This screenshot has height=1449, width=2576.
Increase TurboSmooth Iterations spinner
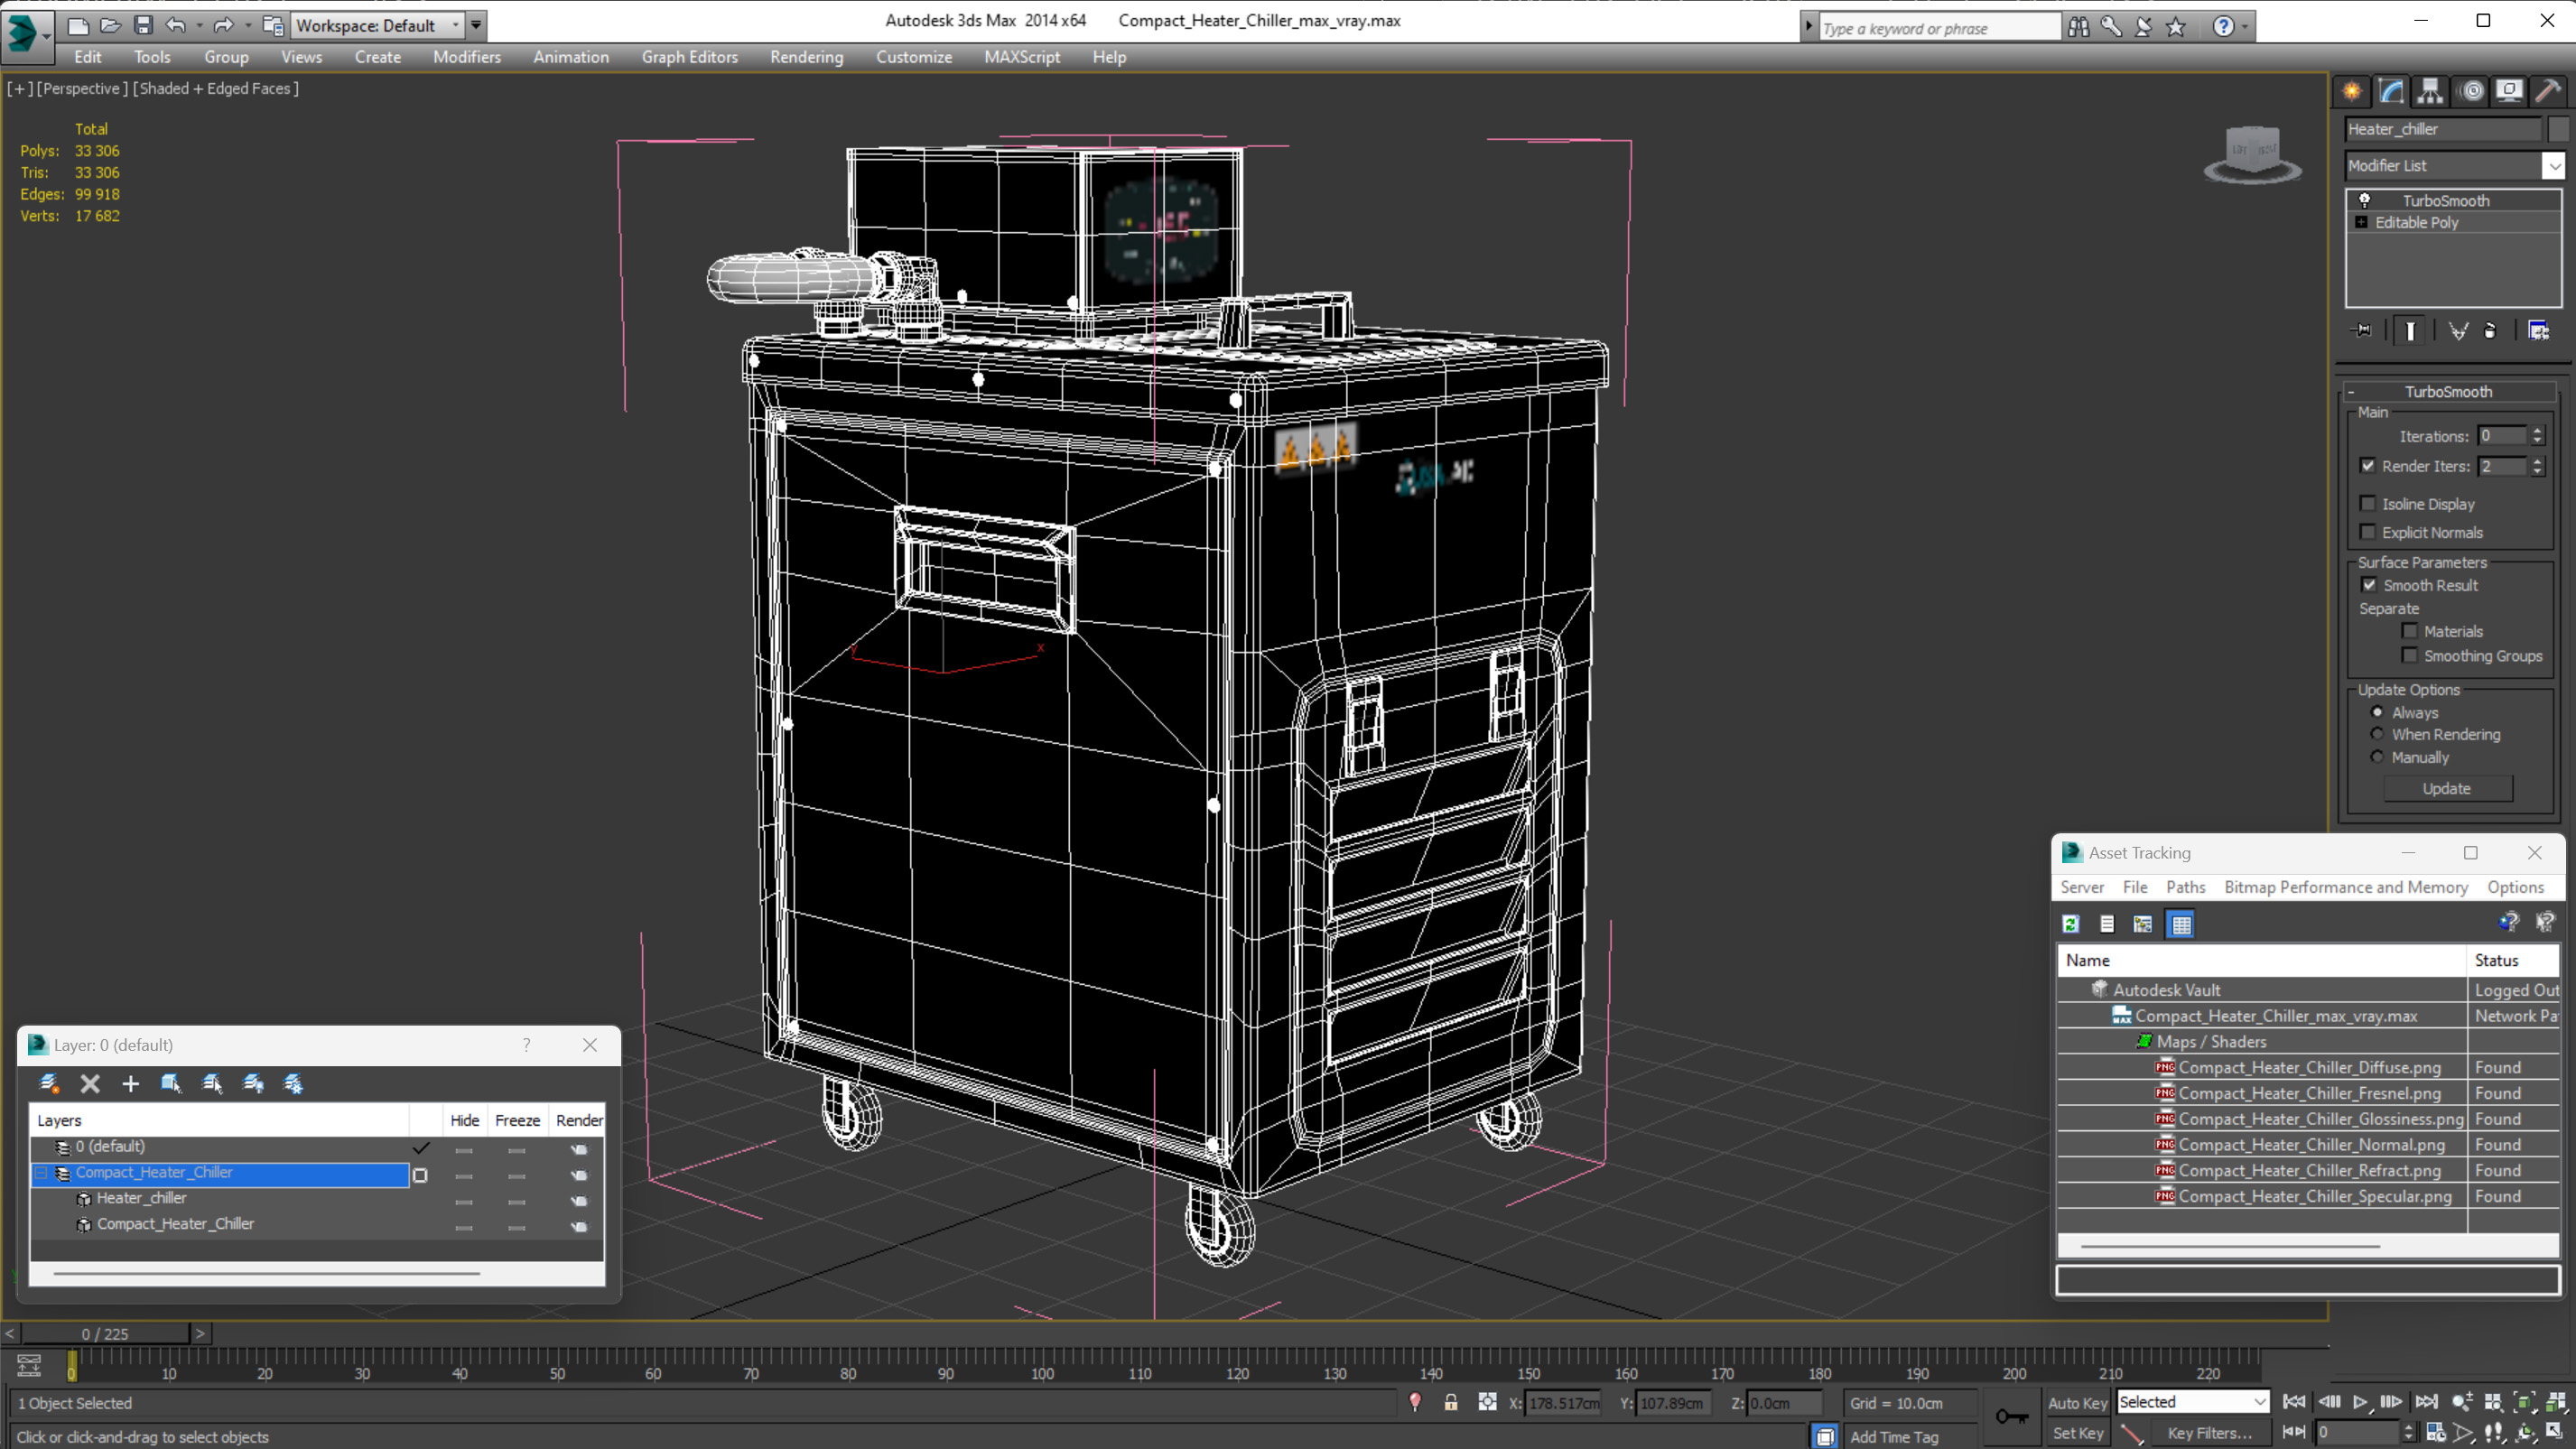tap(2537, 431)
